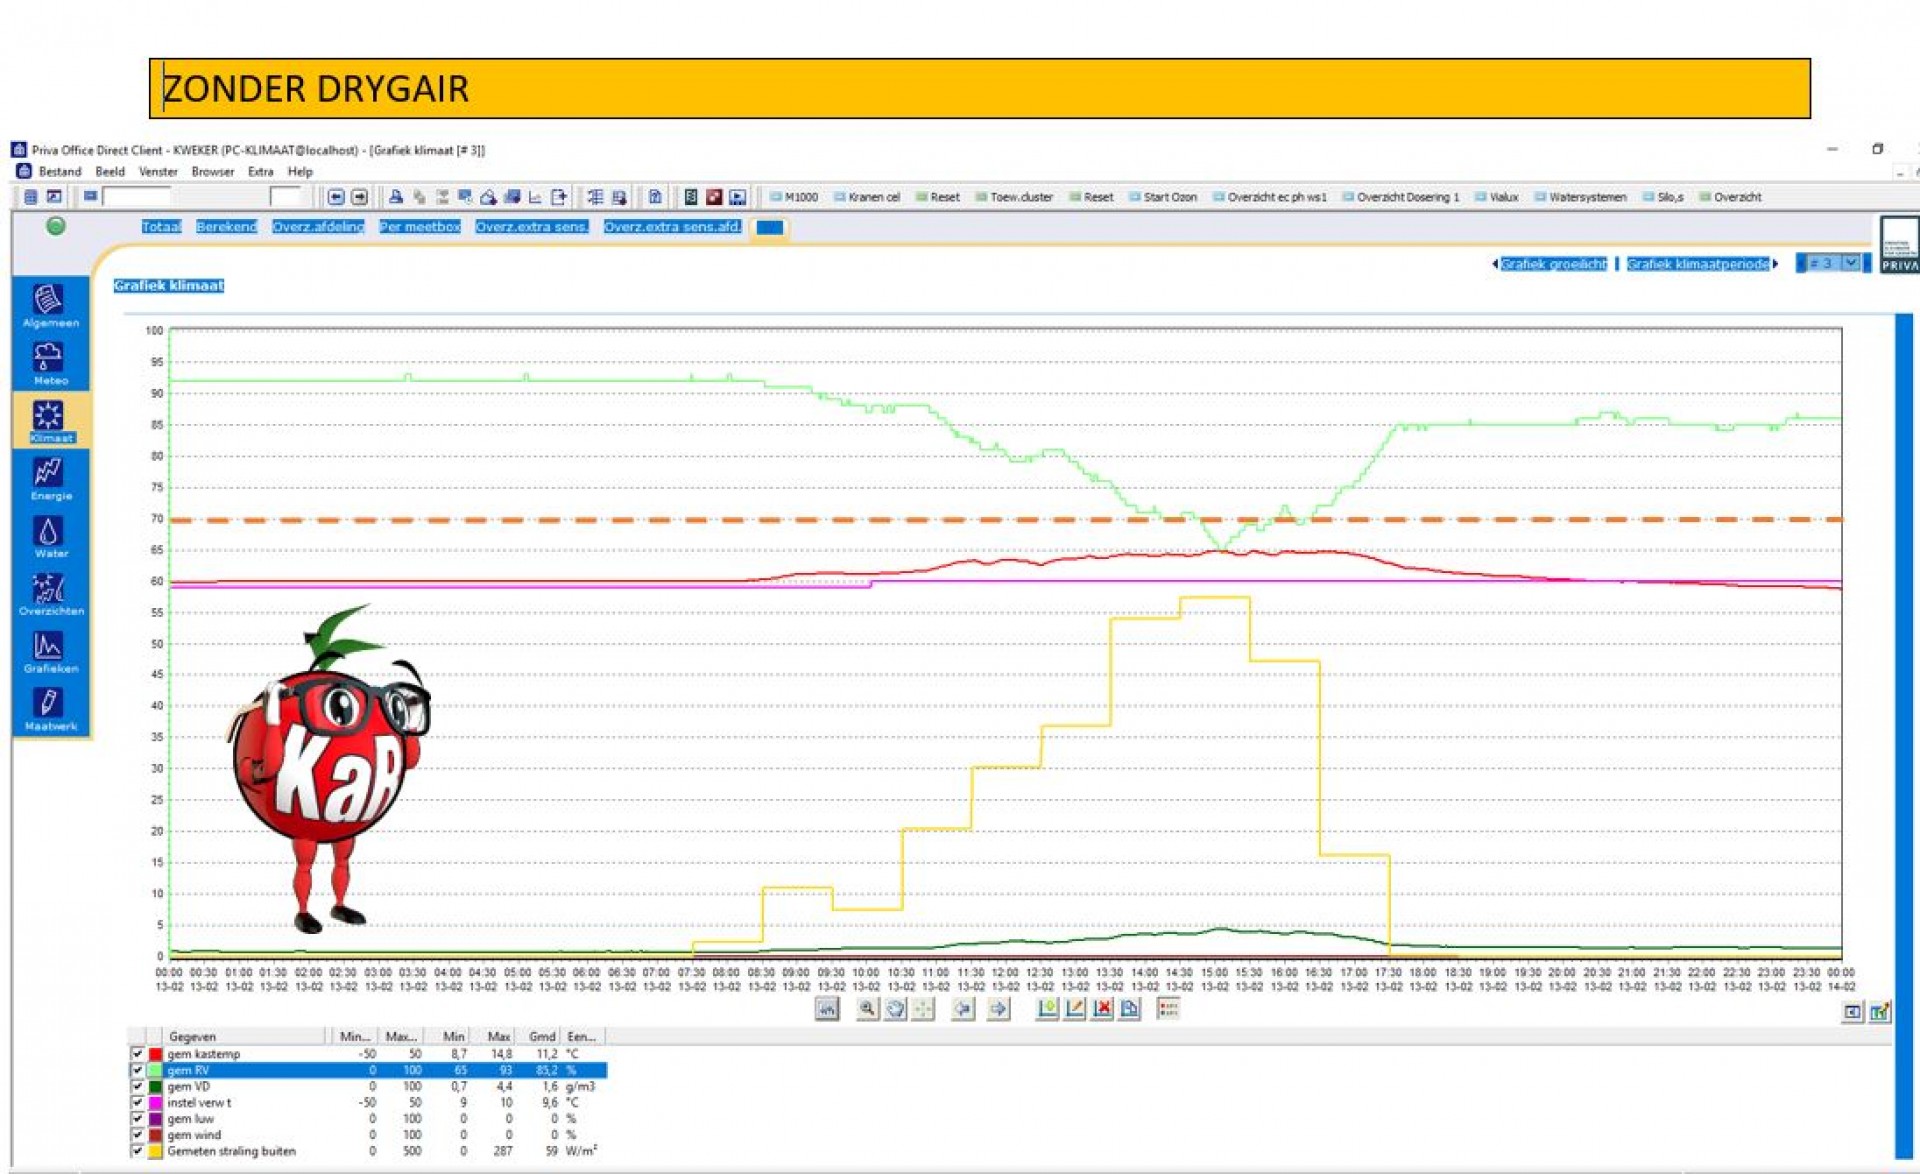
Task: Click the help question-mark toolbar icon
Action: [x=655, y=197]
